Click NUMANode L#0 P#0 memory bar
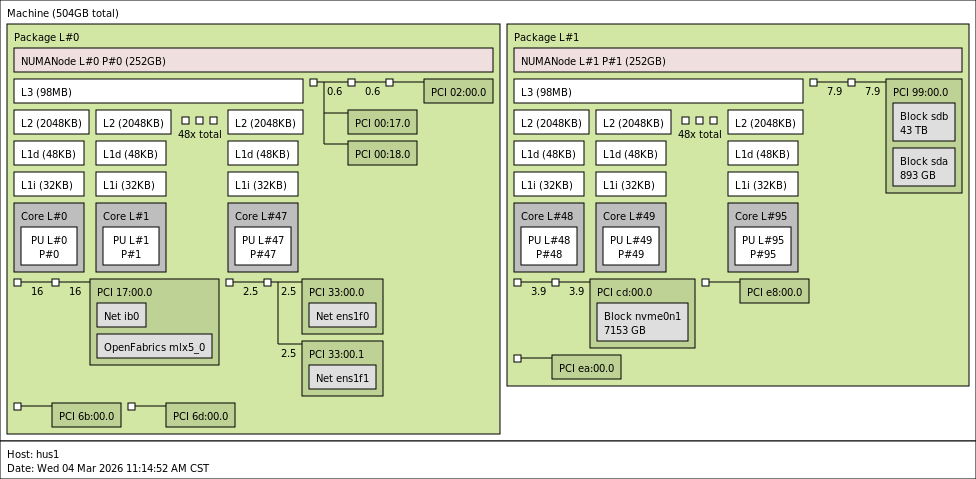 pyautogui.click(x=253, y=61)
